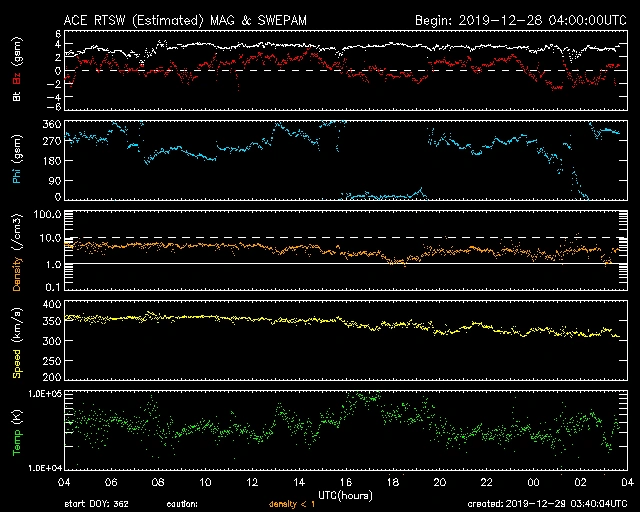This screenshot has width=640, height=512.
Task: Click the '90' tick label on the Phi axis
Action: [x=55, y=180]
